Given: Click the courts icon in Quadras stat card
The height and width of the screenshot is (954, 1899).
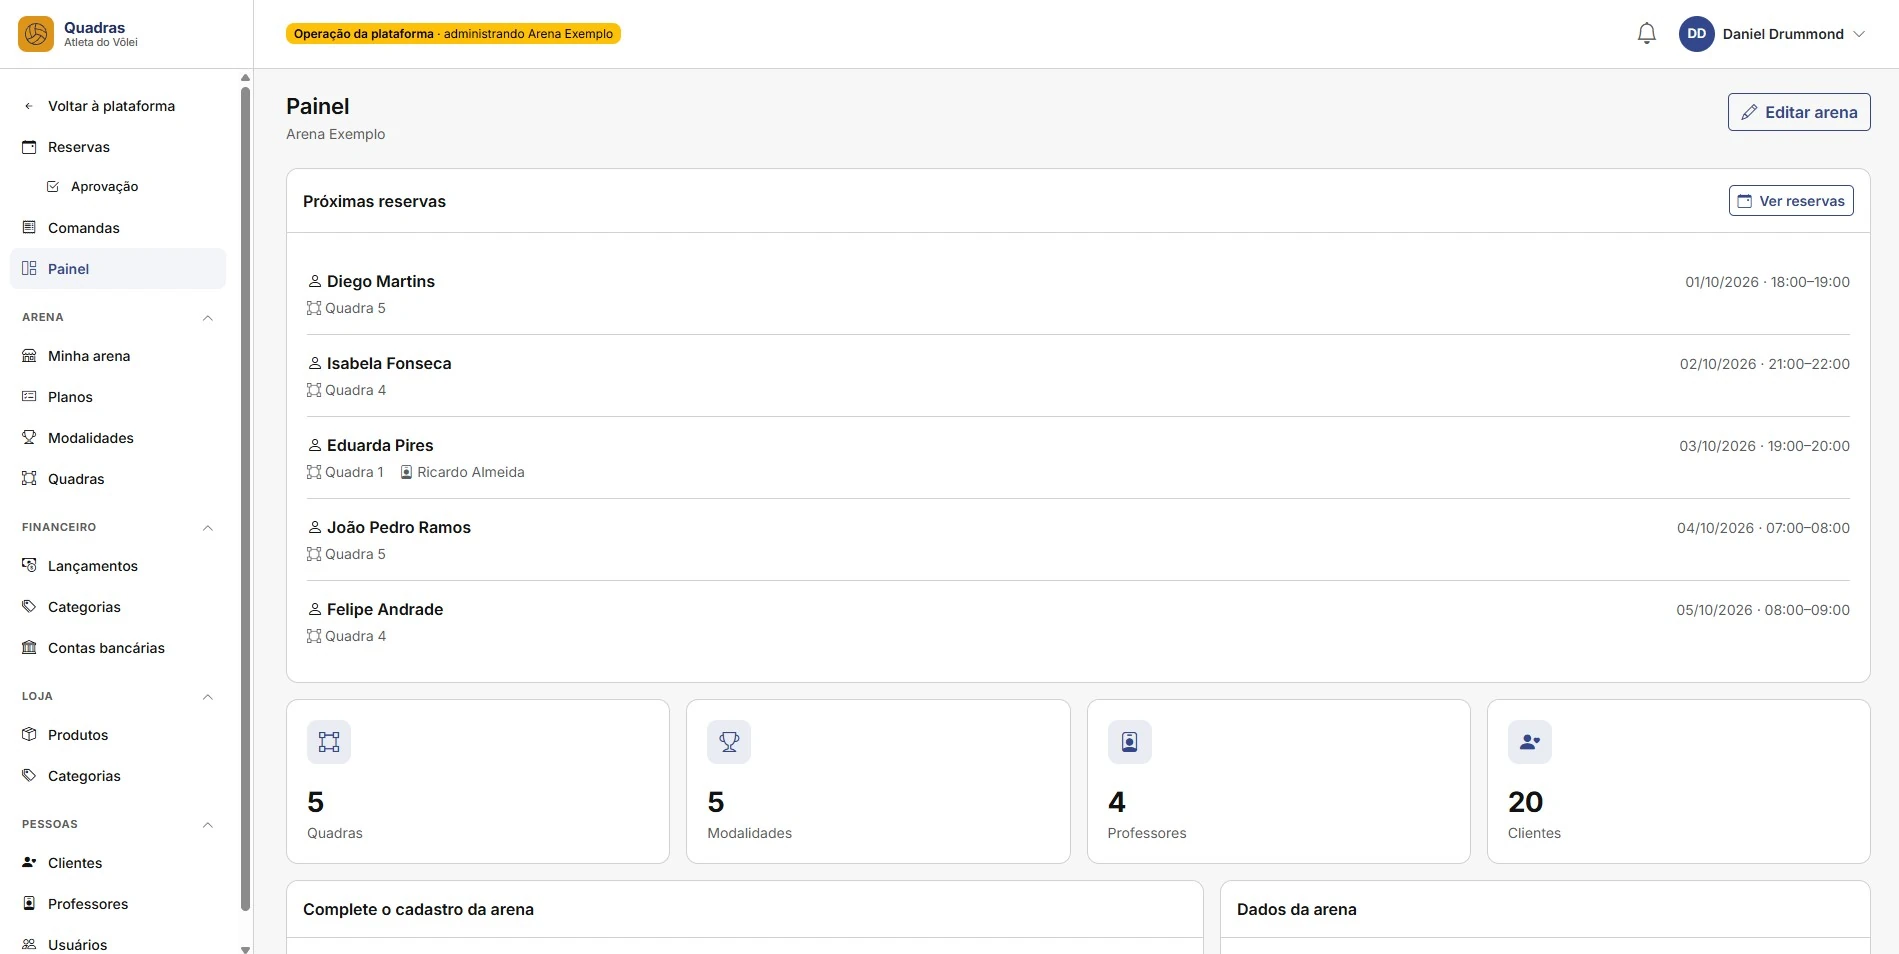Looking at the screenshot, I should tap(329, 742).
